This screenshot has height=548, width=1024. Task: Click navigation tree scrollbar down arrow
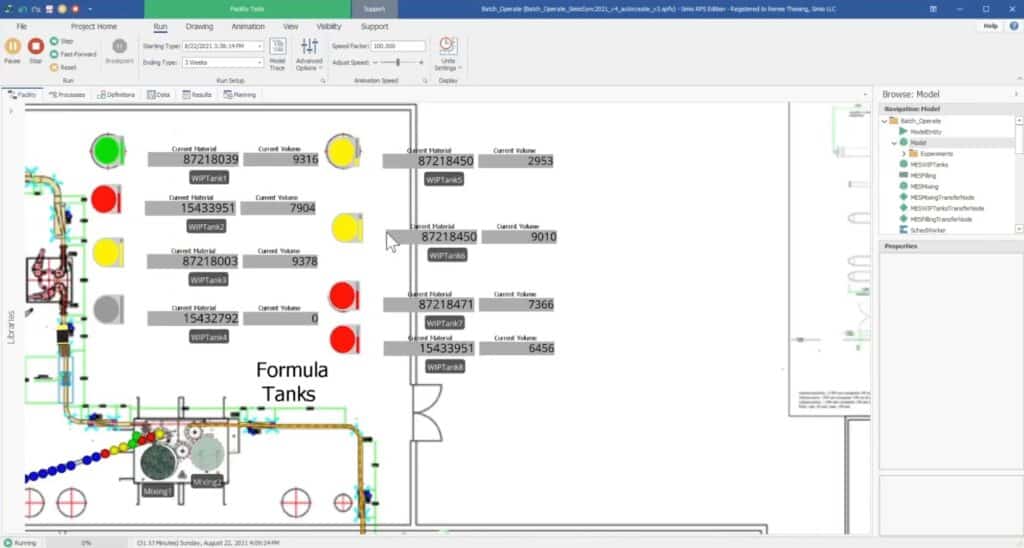[1019, 229]
